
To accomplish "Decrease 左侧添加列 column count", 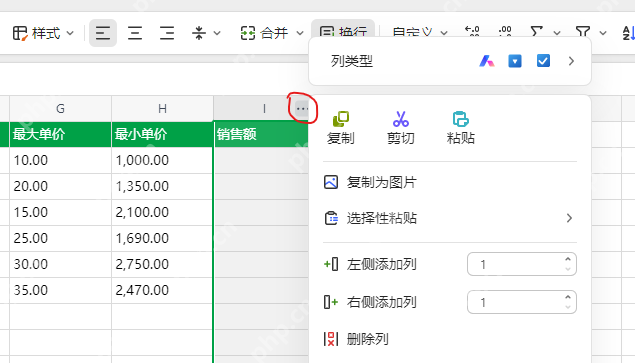I will click(x=568, y=269).
